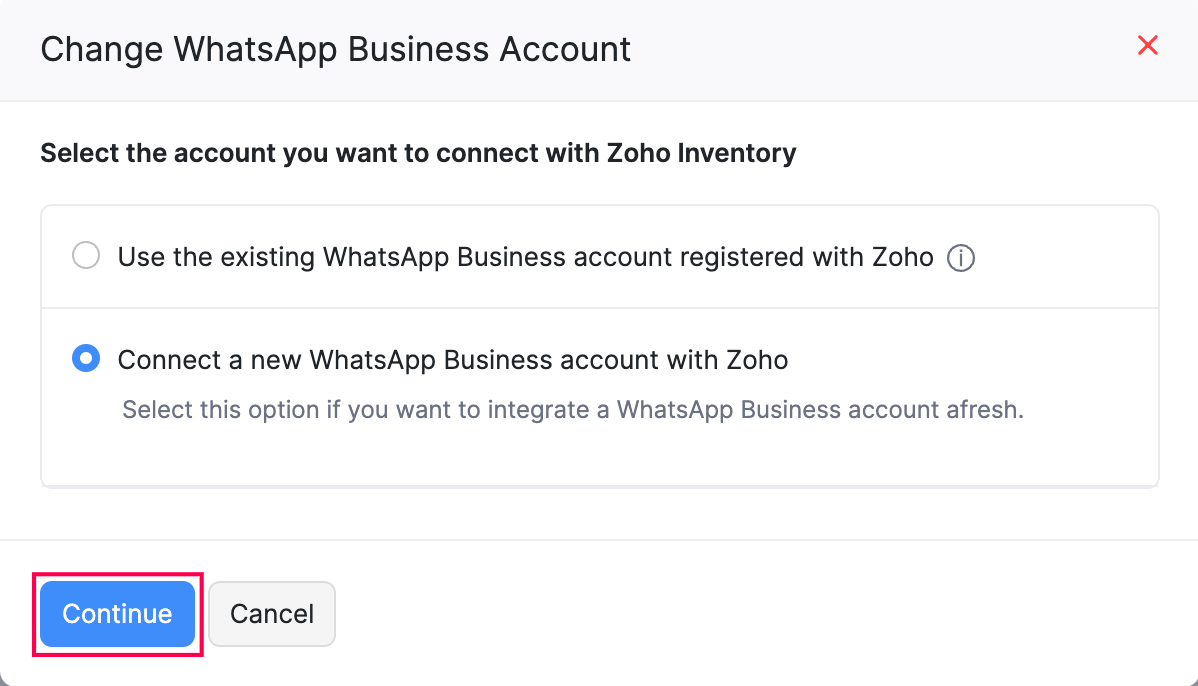Select the Connect a new account radio button
Image resolution: width=1198 pixels, height=686 pixels.
point(86,359)
